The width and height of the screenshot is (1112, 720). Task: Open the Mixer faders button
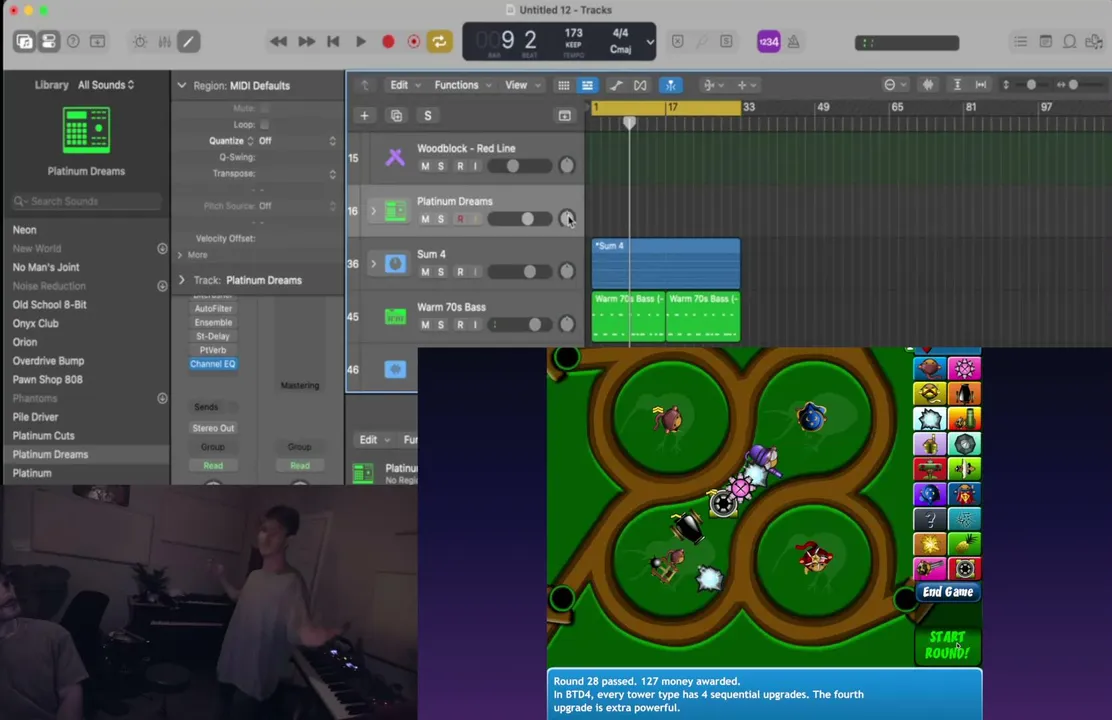(x=165, y=42)
